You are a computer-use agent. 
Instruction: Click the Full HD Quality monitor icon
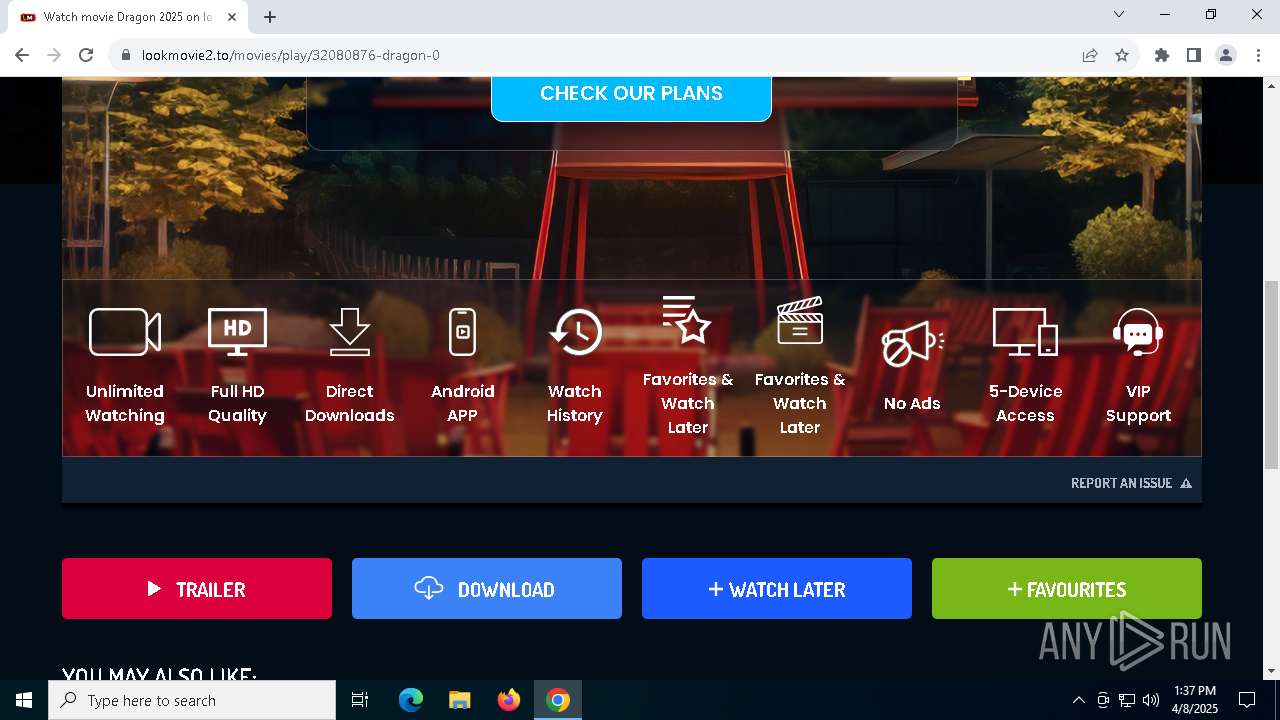(237, 332)
